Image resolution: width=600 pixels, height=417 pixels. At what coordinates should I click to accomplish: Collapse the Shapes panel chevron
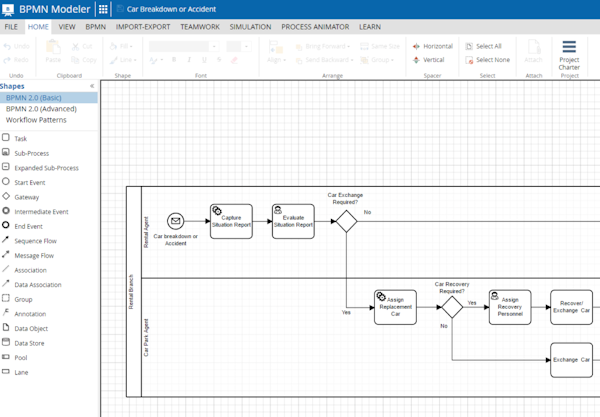coord(92,86)
